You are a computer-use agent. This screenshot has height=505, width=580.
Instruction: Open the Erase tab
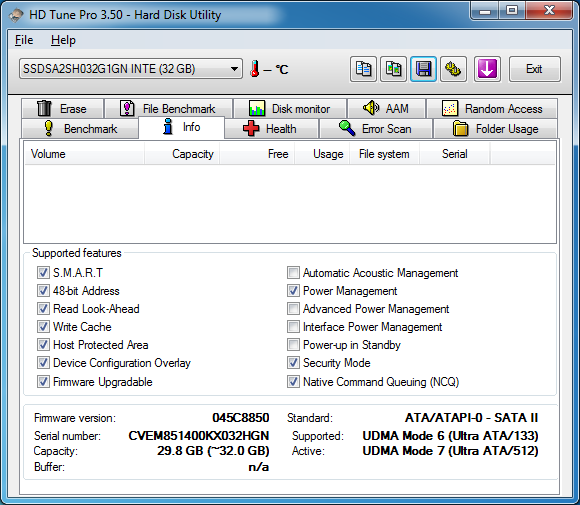63,109
